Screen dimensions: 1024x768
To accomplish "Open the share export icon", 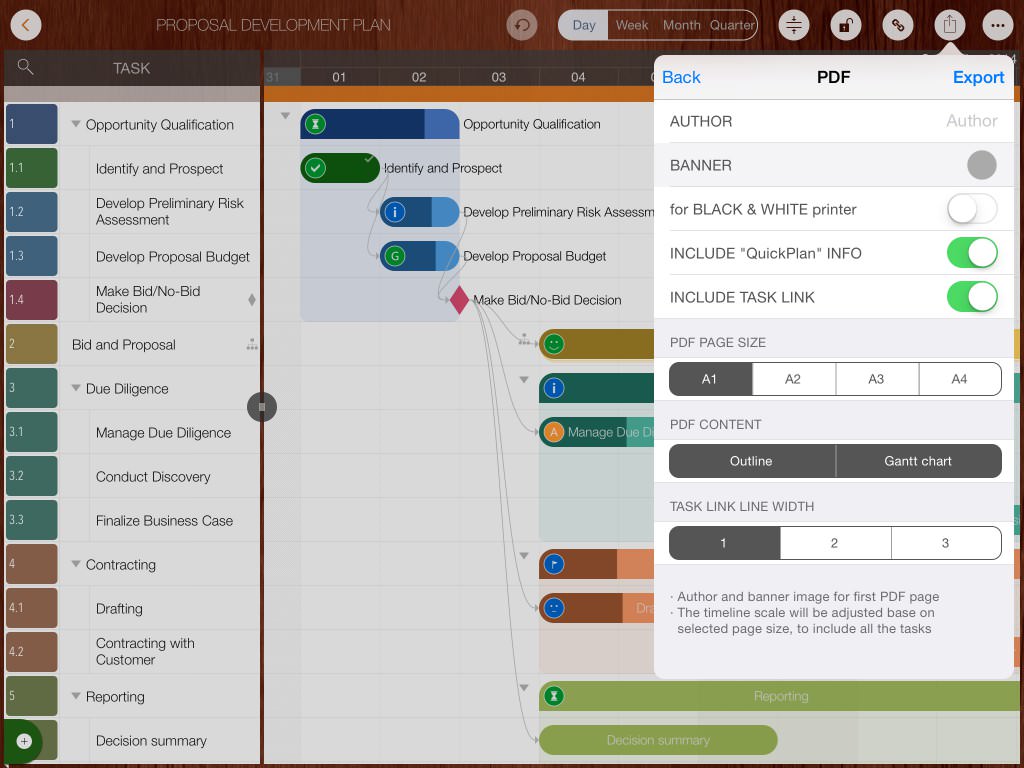I will 948,25.
